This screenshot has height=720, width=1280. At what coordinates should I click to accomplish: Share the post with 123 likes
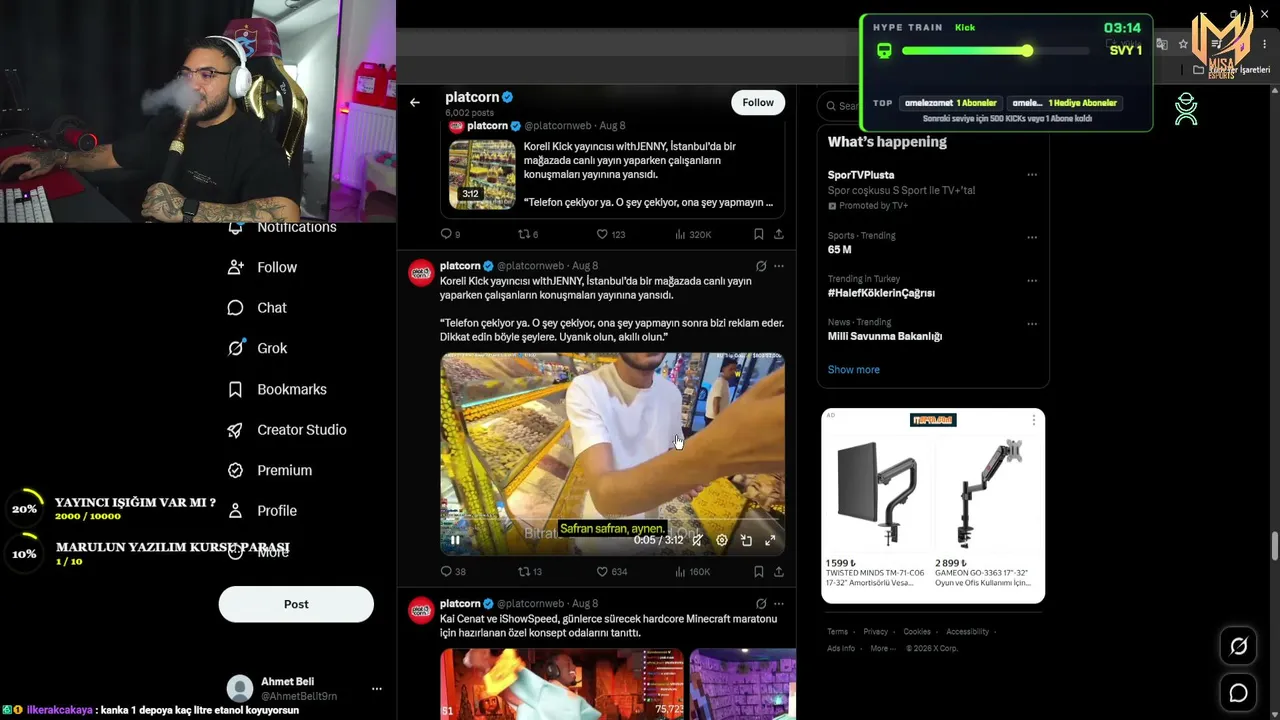(778, 234)
